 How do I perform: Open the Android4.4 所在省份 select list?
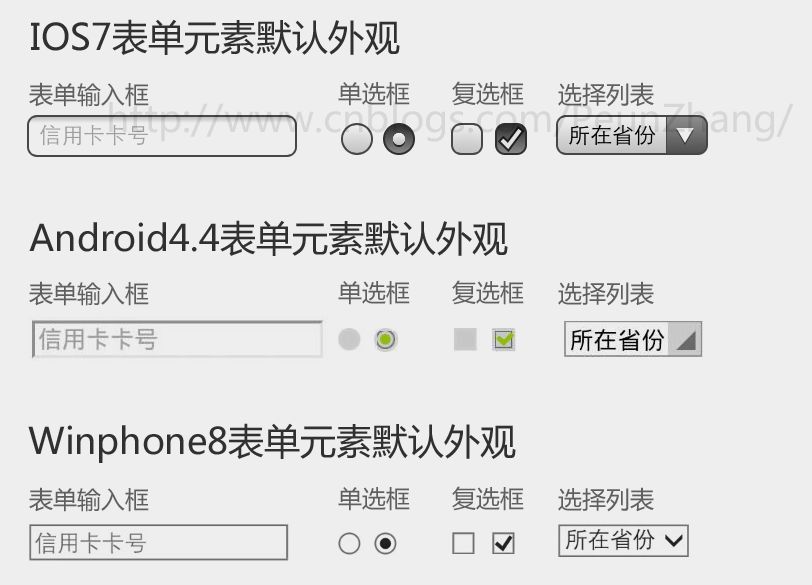tap(633, 339)
